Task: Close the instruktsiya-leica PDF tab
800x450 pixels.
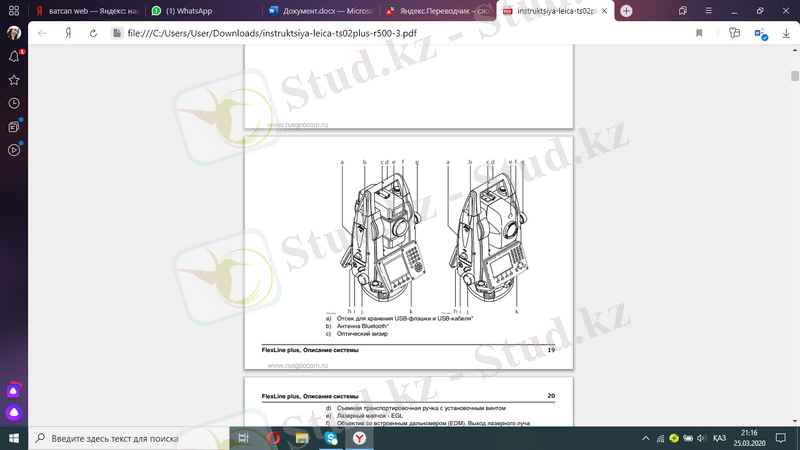Action: 605,11
